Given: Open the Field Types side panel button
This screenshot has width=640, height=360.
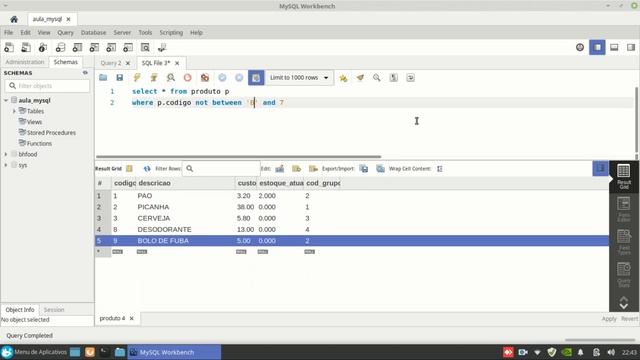Looking at the screenshot, I should point(624,242).
